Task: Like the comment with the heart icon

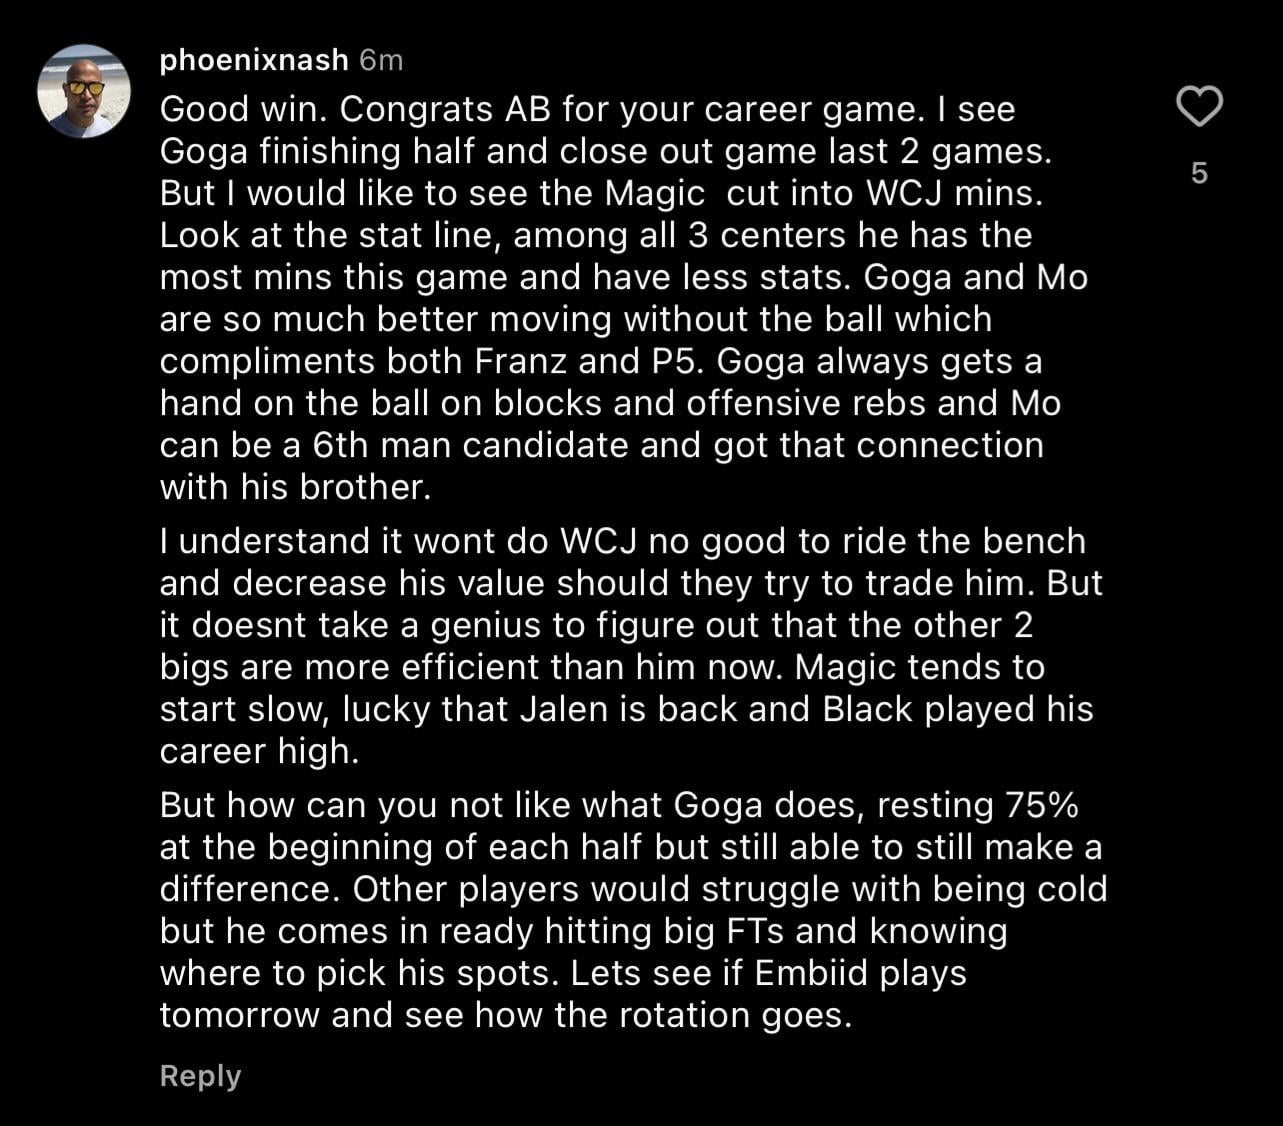Action: coord(1198,107)
